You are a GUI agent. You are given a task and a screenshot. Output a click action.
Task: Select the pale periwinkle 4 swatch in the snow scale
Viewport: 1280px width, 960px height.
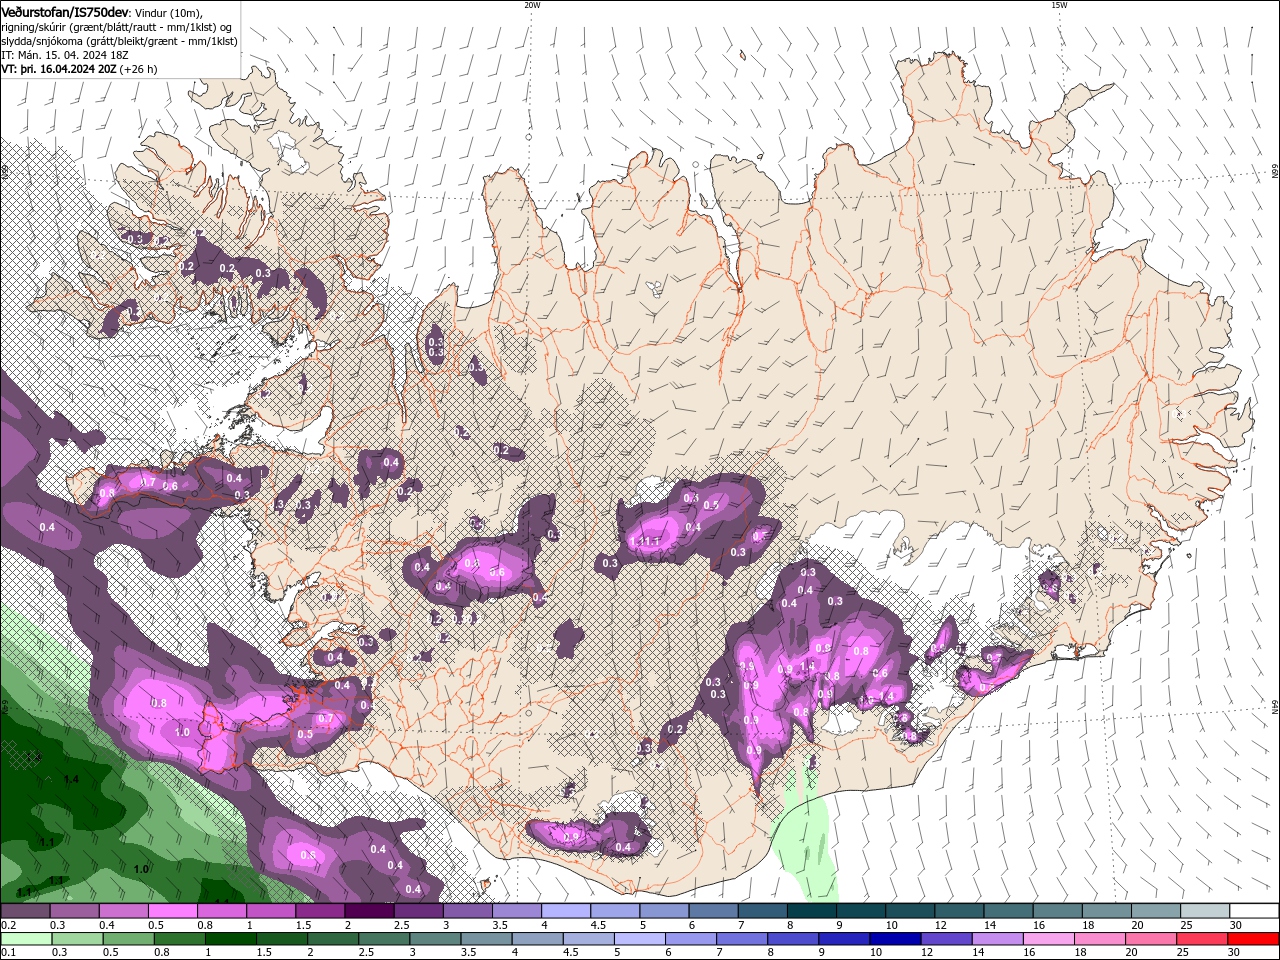point(565,911)
